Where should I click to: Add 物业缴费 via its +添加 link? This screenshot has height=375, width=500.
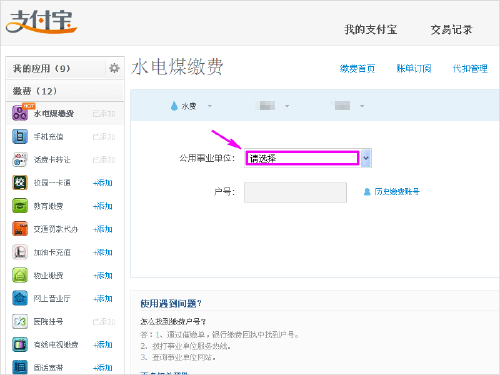tap(103, 275)
